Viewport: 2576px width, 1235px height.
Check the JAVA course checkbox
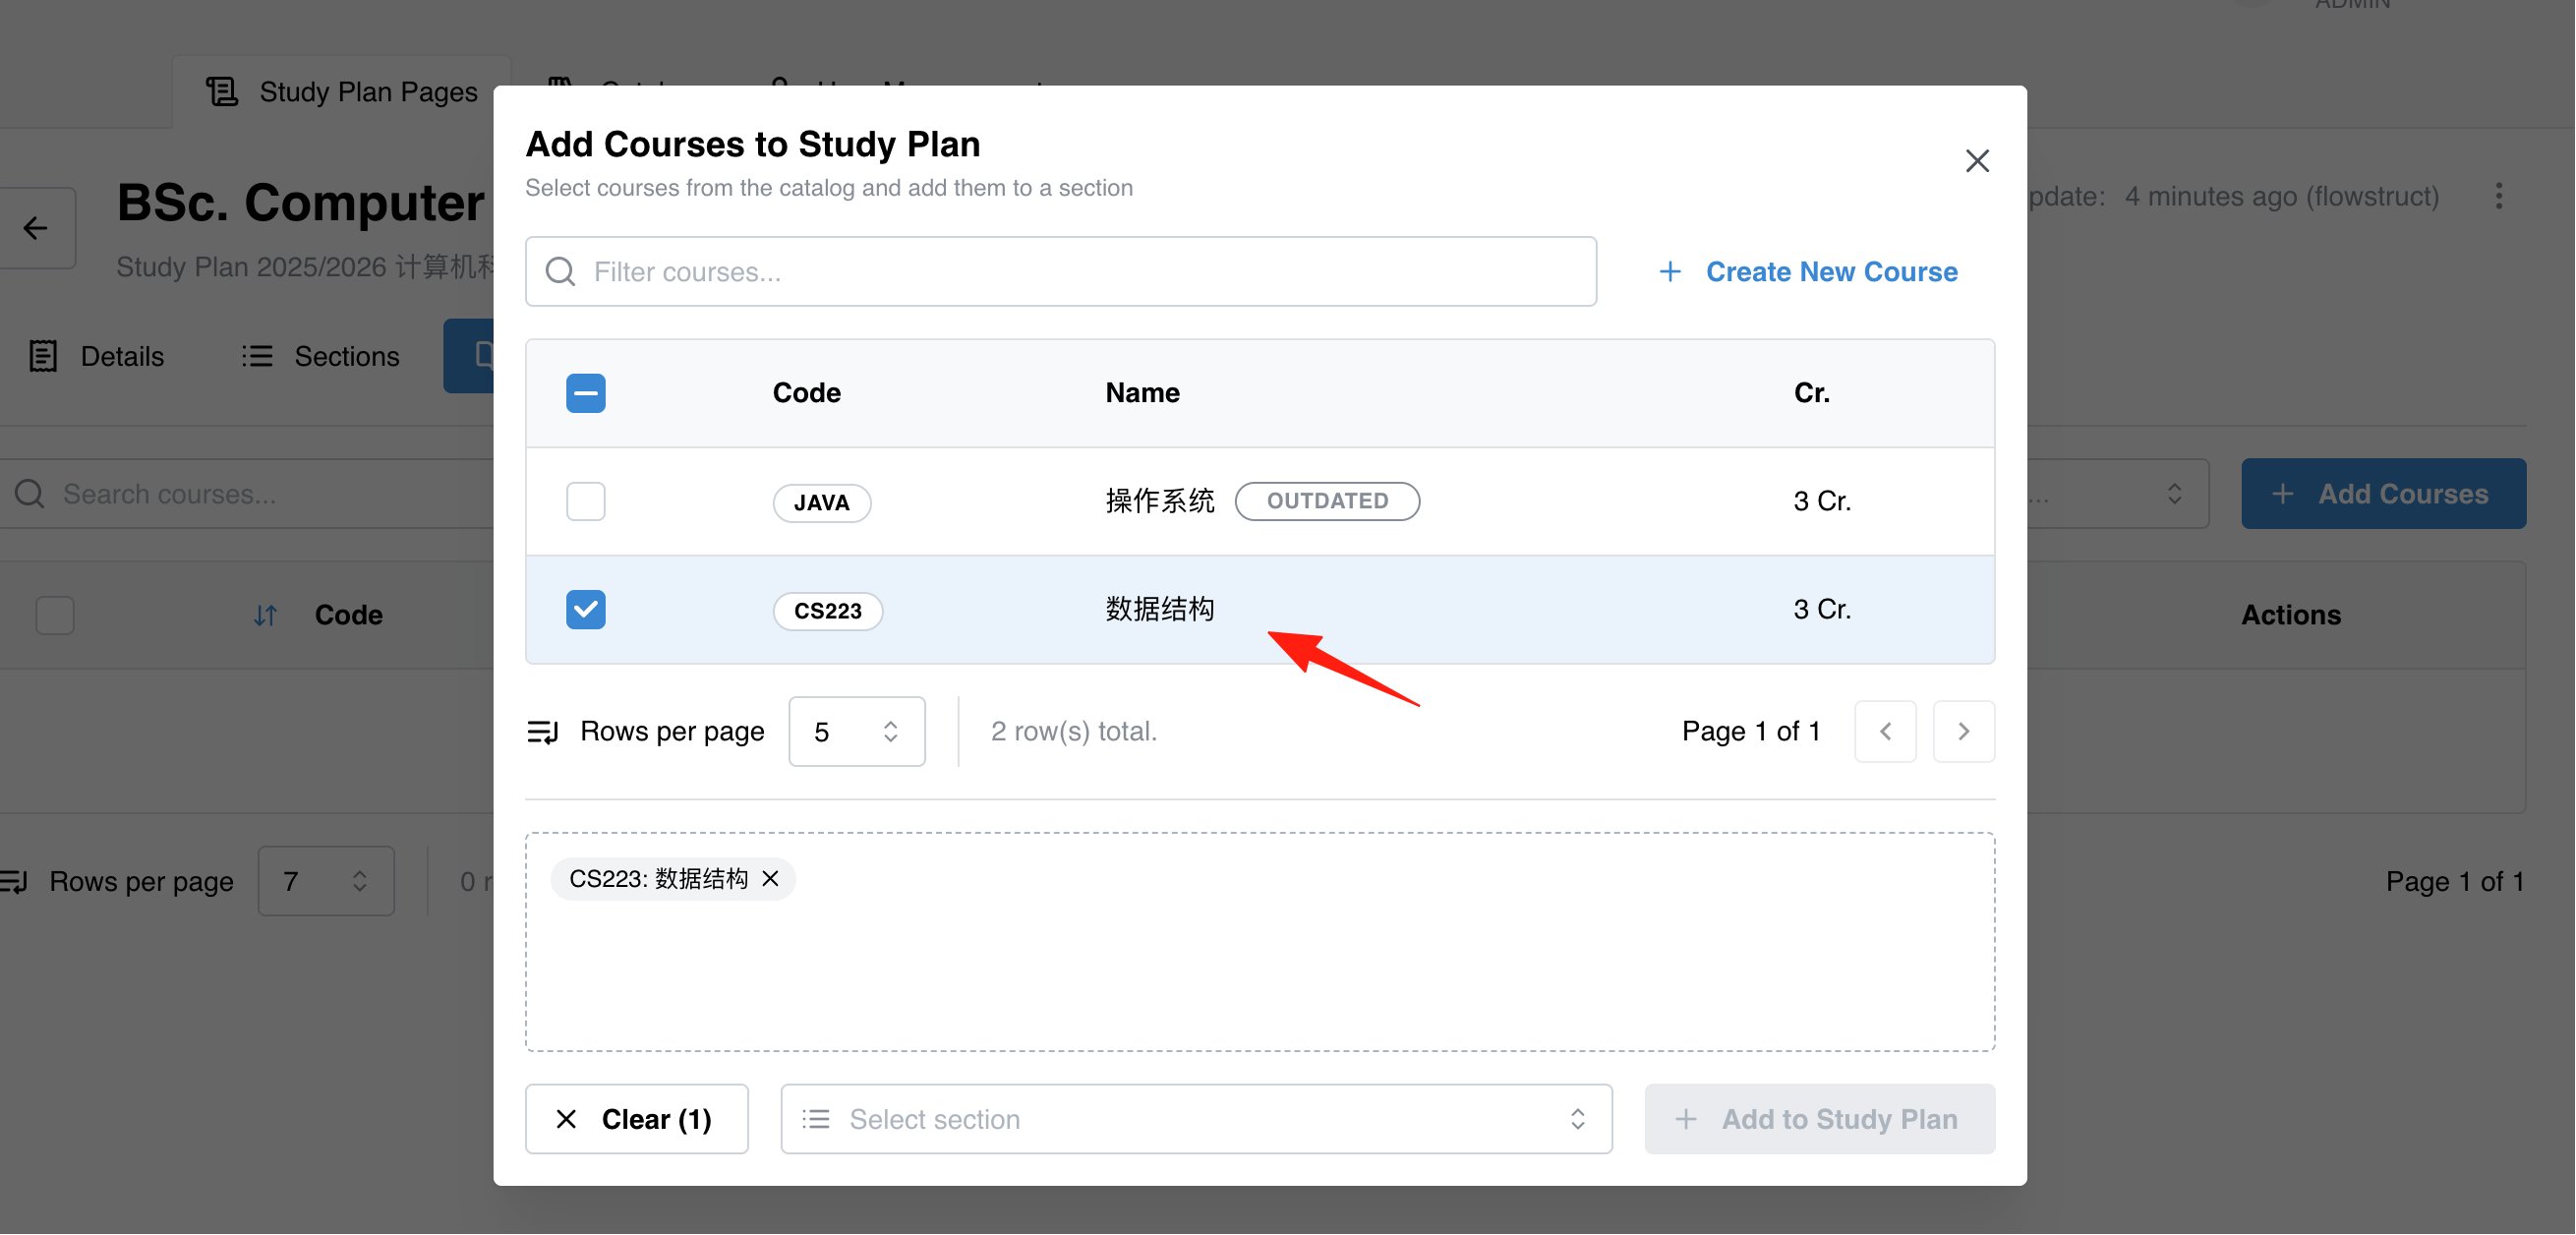[x=585, y=501]
